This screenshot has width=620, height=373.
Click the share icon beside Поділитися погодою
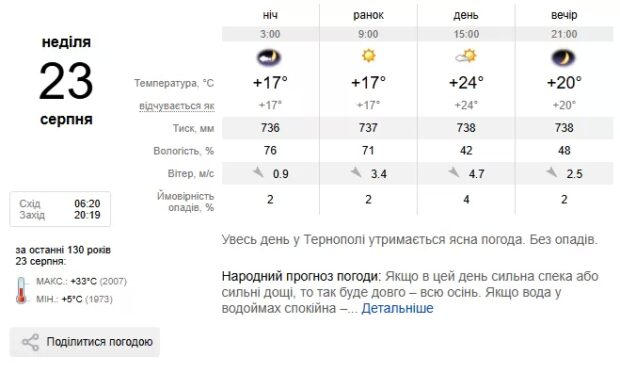pos(30,342)
